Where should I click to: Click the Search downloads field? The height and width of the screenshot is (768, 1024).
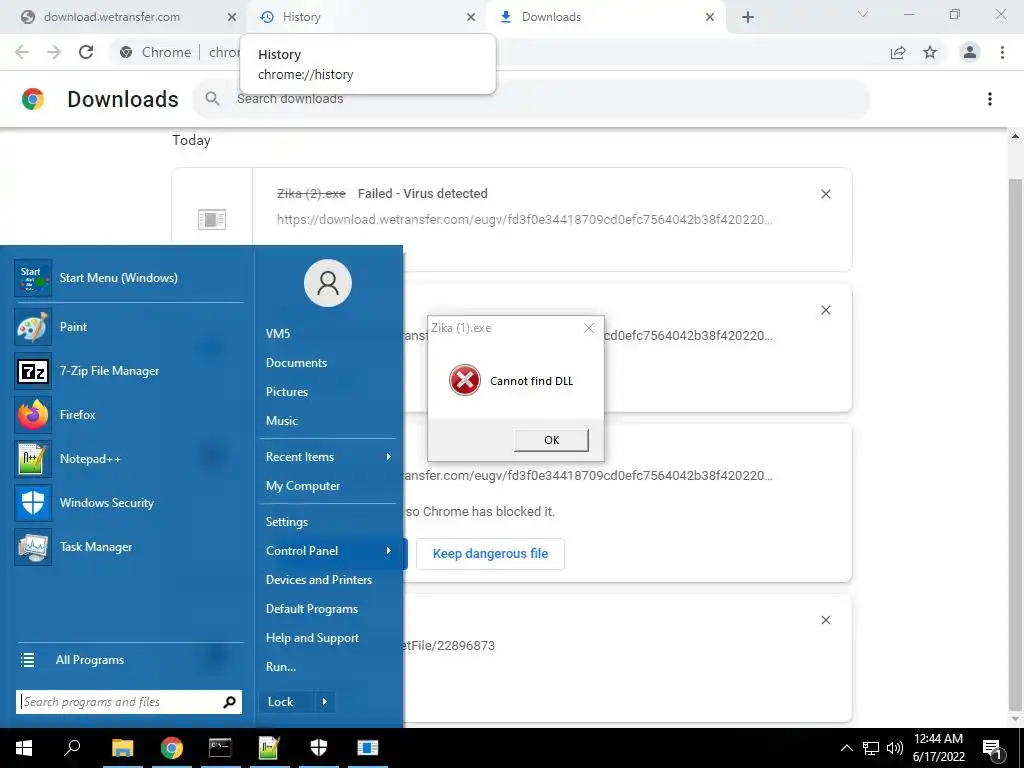point(530,99)
